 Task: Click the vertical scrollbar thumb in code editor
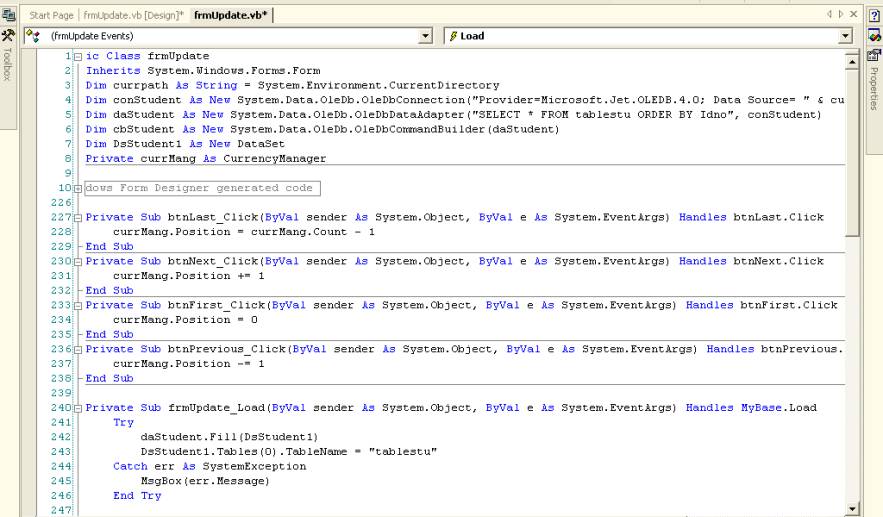tap(851, 152)
